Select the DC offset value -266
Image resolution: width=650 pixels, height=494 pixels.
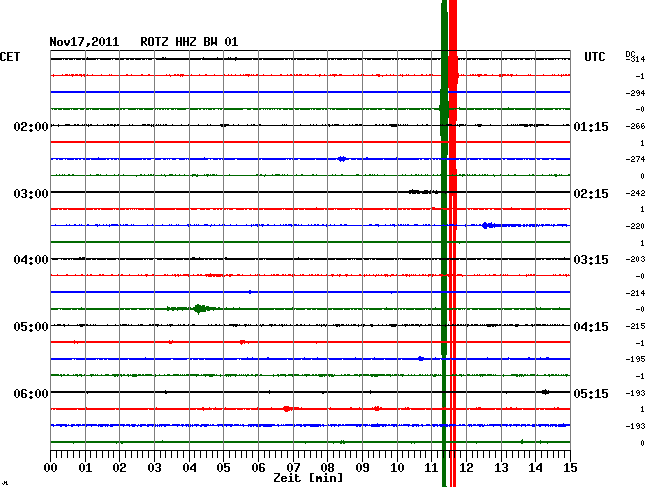point(635,126)
